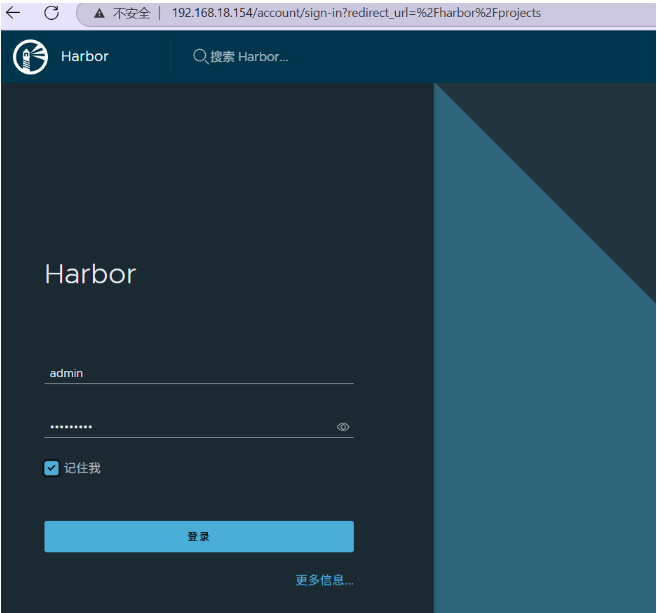
Task: Click the large Harbor heading
Action: click(x=91, y=274)
